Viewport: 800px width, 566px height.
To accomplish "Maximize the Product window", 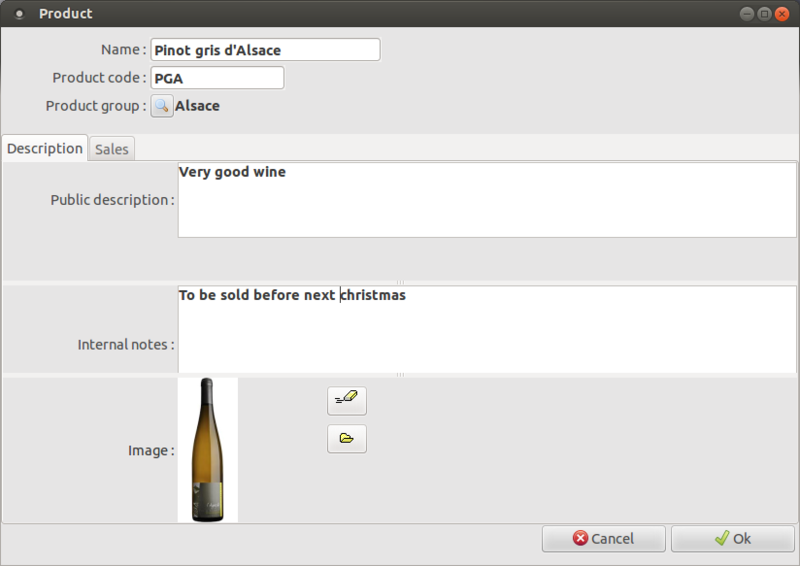I will 764,14.
